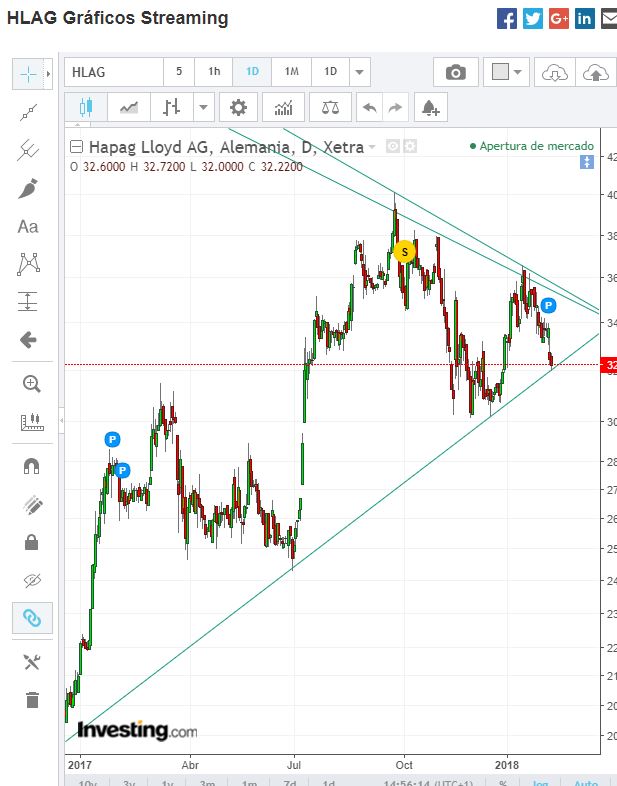Select the long position measurement tool
This screenshot has height=786, width=617.
[28, 302]
